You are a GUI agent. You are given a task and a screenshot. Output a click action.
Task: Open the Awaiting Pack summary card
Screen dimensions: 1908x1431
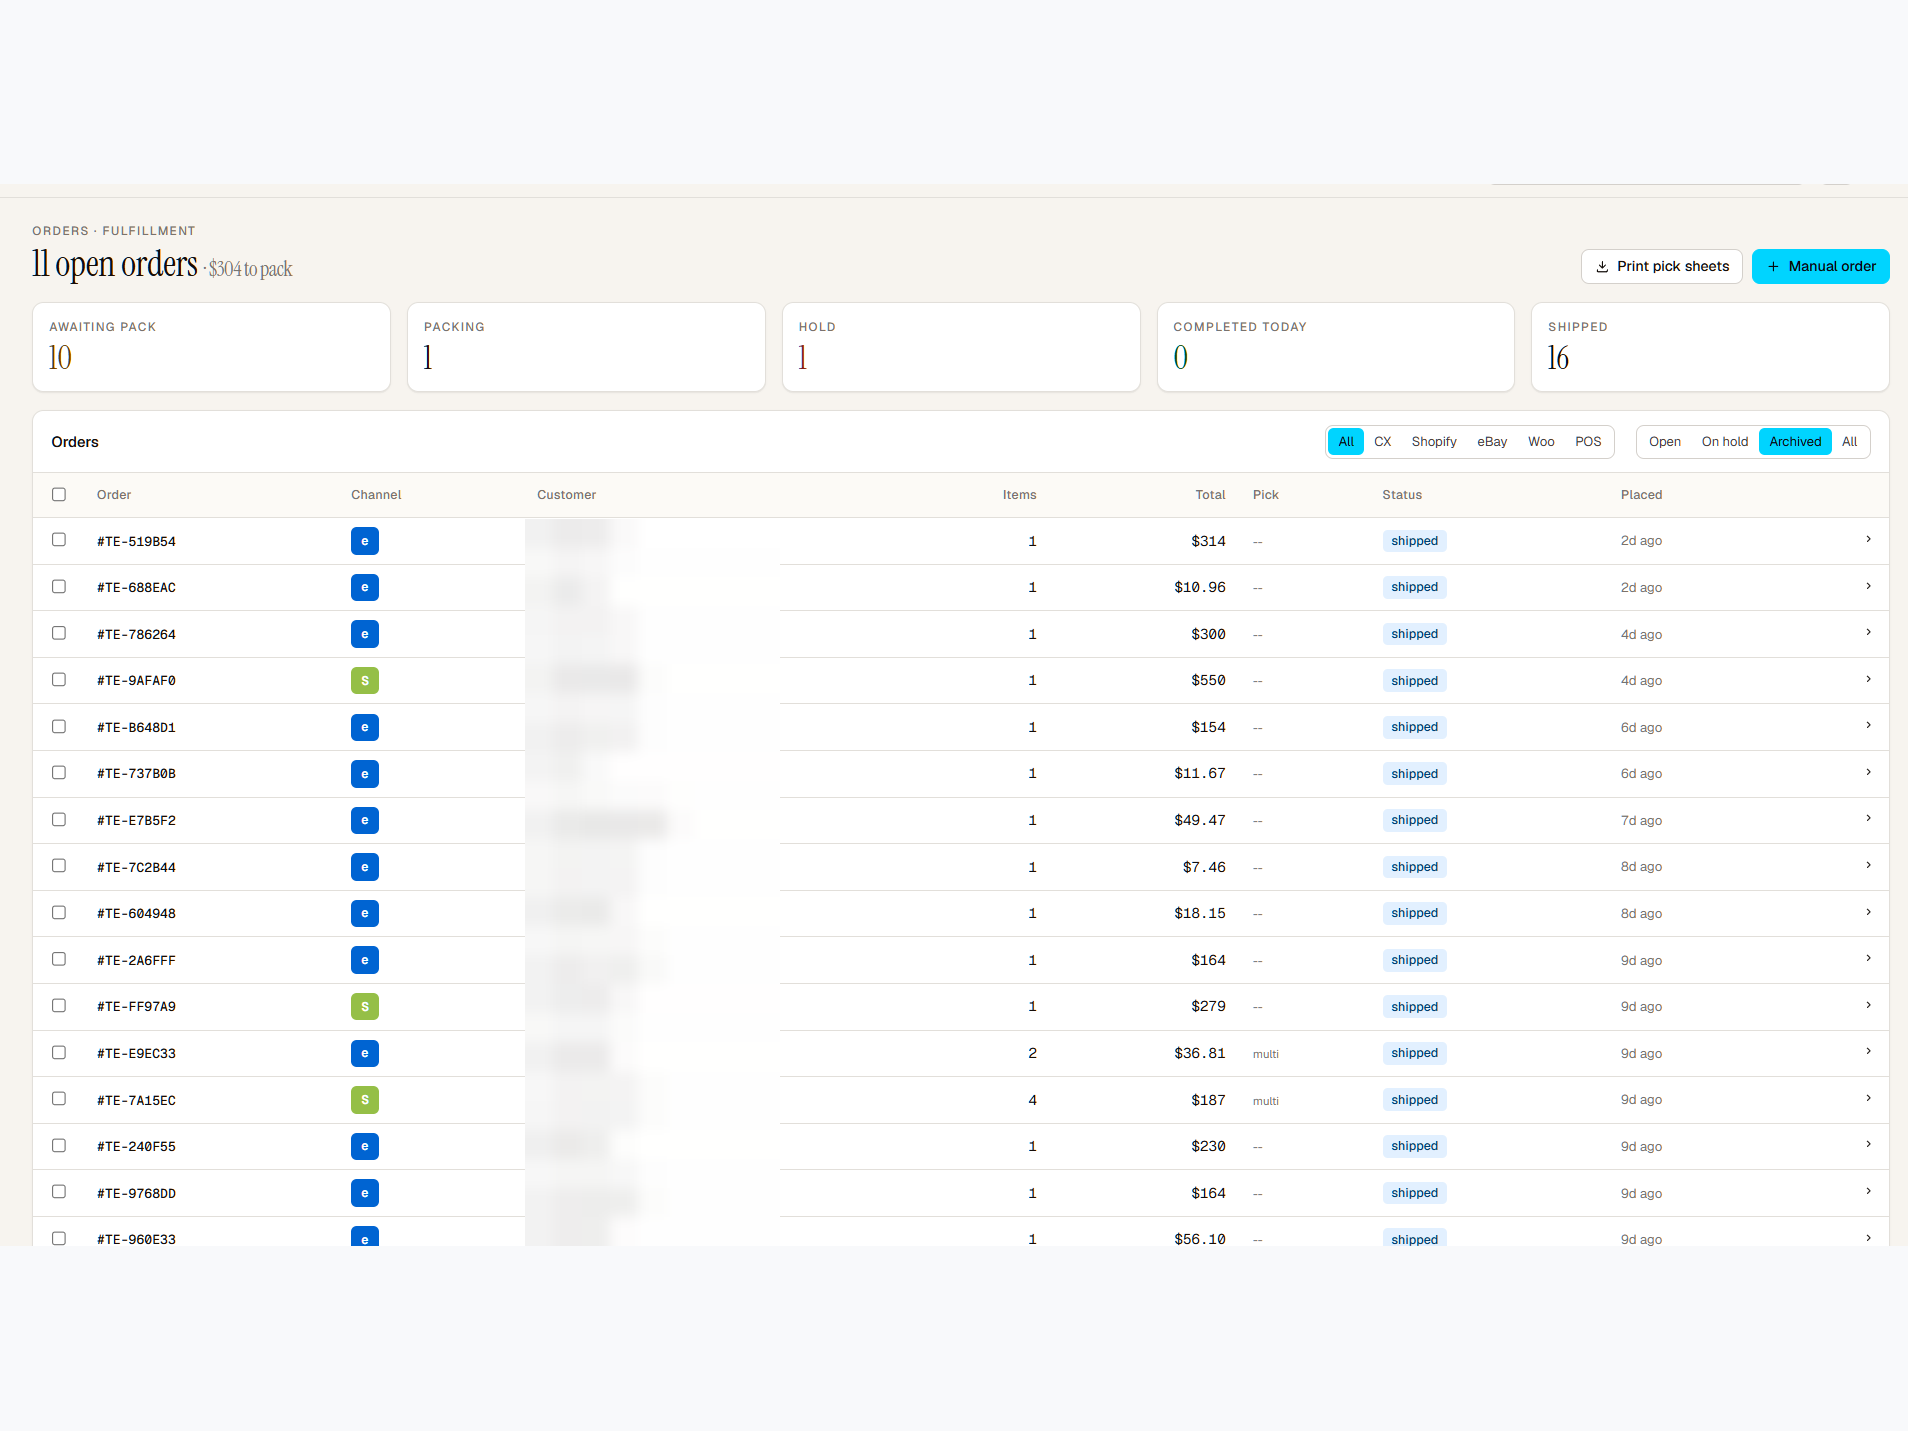[211, 347]
